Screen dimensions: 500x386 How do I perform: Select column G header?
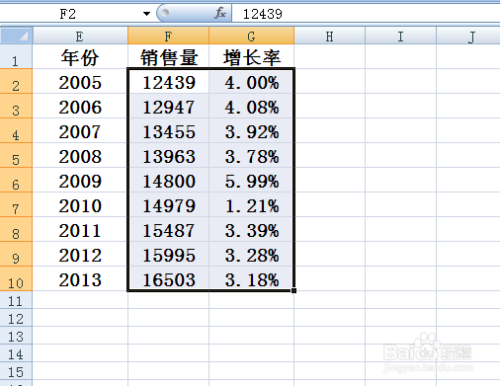click(x=252, y=36)
